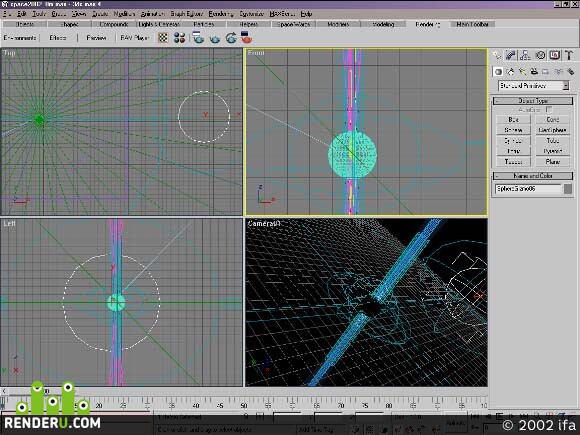Open the Utilities hammer panel tab

(x=569, y=55)
